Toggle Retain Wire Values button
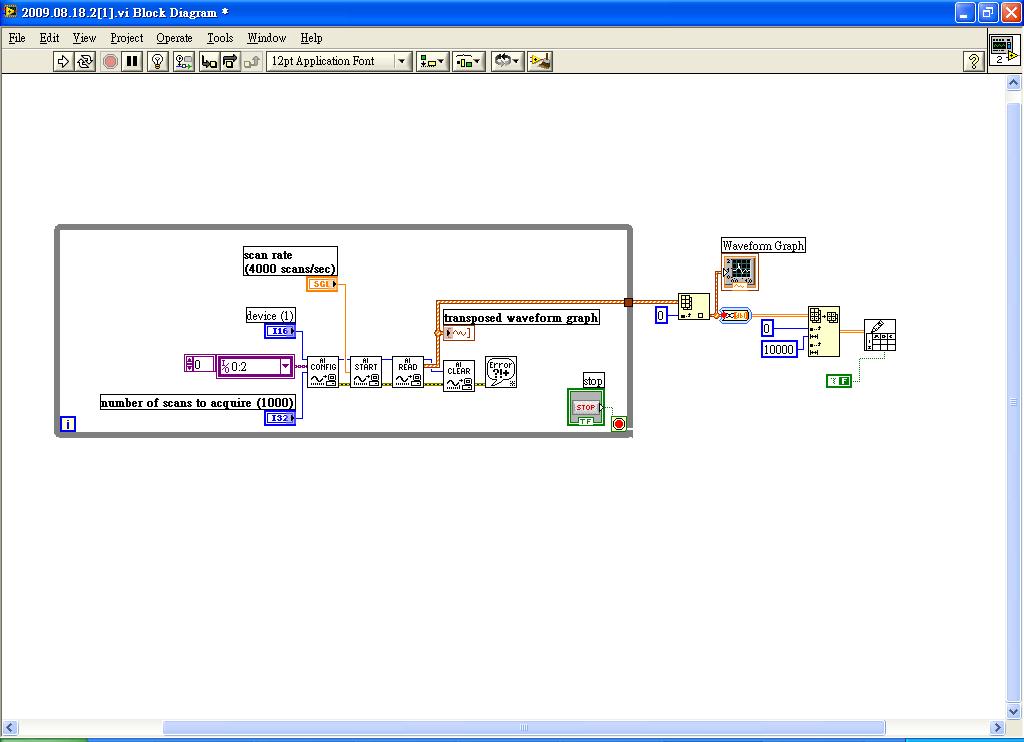The height and width of the screenshot is (742, 1024). (184, 61)
